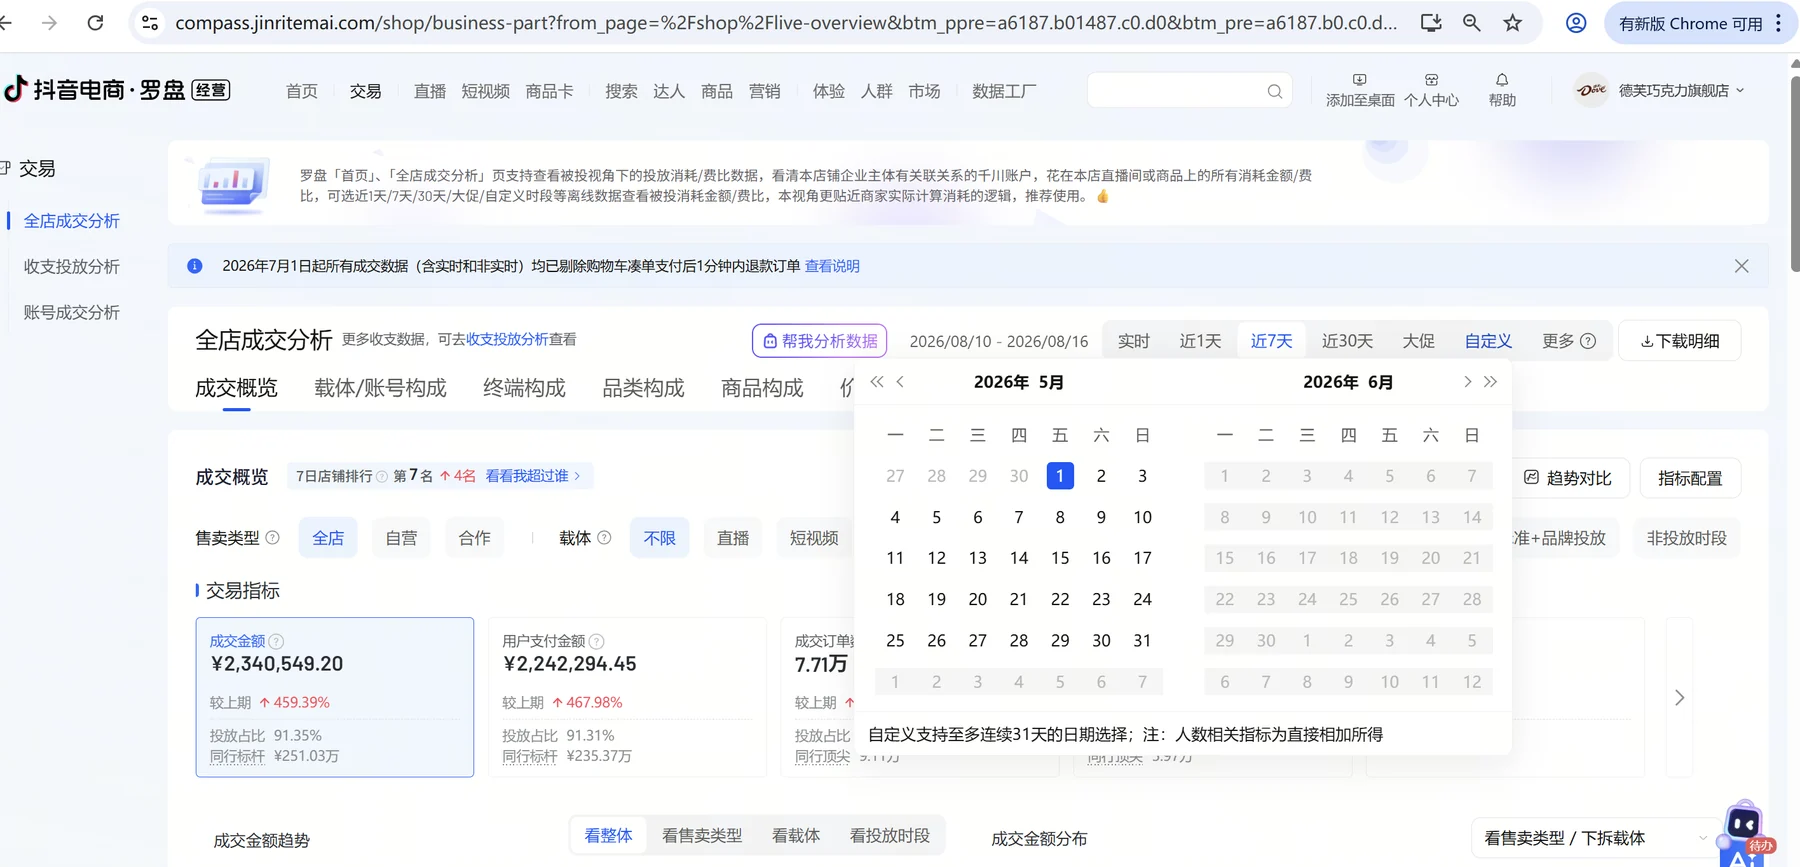Image resolution: width=1800 pixels, height=867 pixels.
Task: Go to next month in the calendar
Action: tap(1467, 382)
